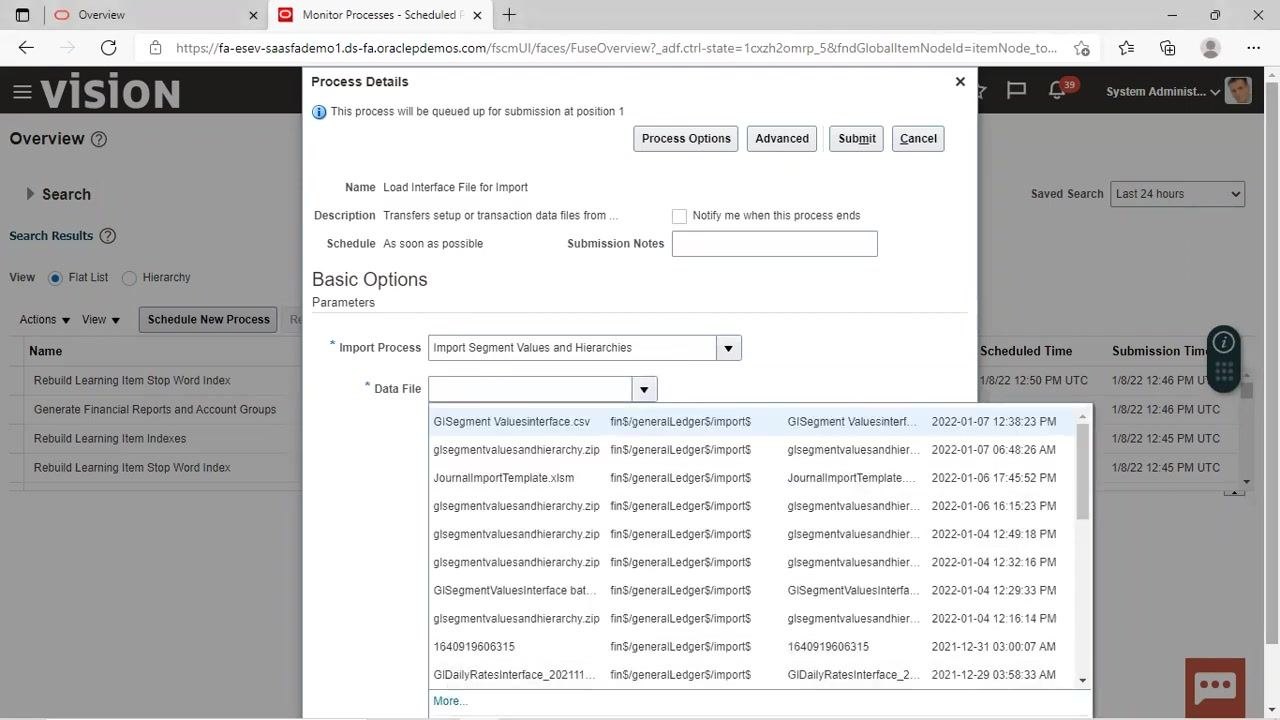
Task: Open browser collections icon
Action: [x=1168, y=47]
